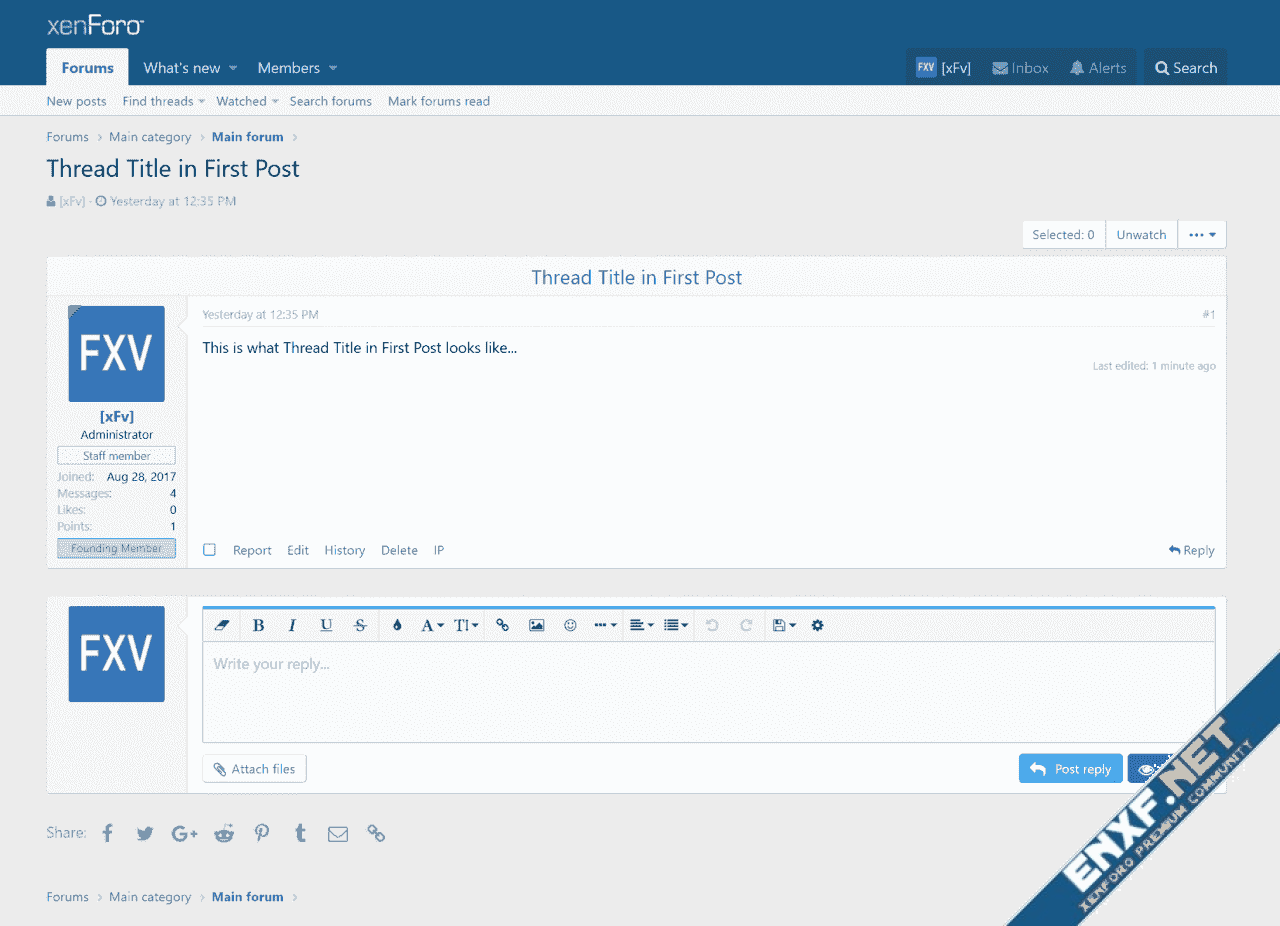Open the Insert image tool
Image resolution: width=1280 pixels, height=926 pixels.
(537, 625)
